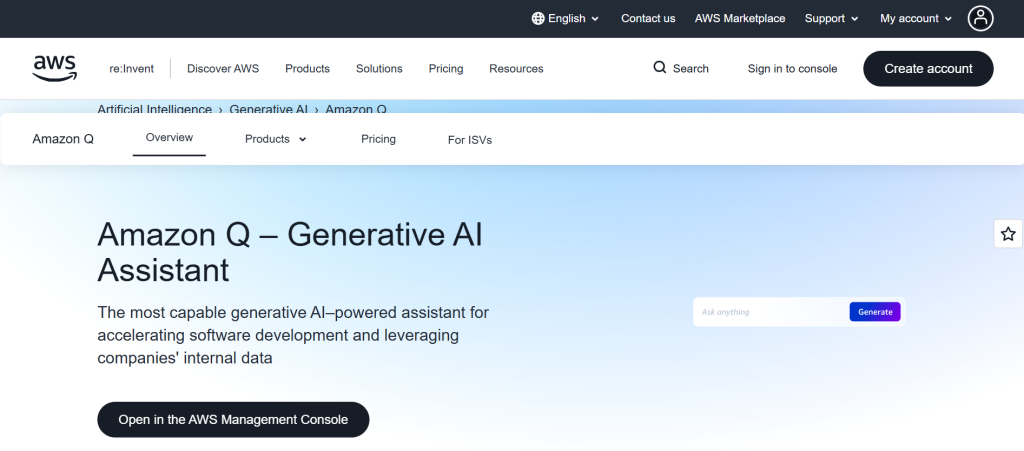Open the re:Invent link

(131, 69)
